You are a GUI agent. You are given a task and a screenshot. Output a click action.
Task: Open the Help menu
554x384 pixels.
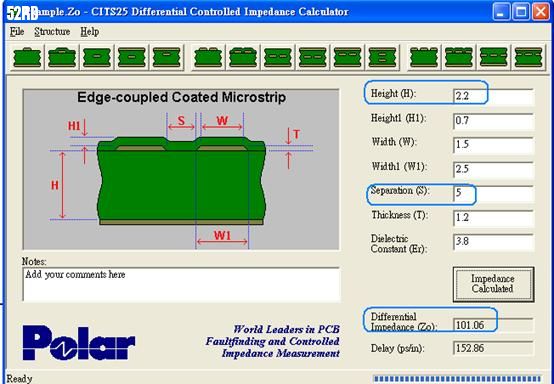pyautogui.click(x=89, y=32)
